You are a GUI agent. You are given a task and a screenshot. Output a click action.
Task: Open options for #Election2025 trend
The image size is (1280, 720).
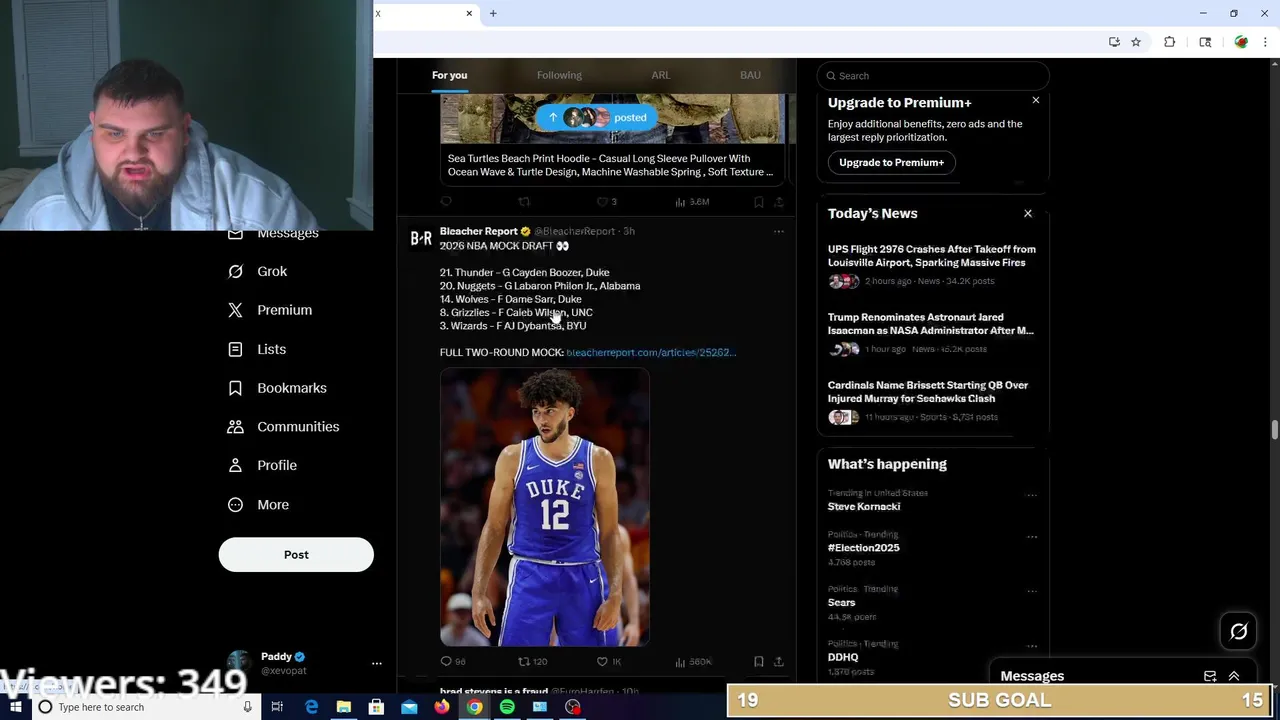1031,537
